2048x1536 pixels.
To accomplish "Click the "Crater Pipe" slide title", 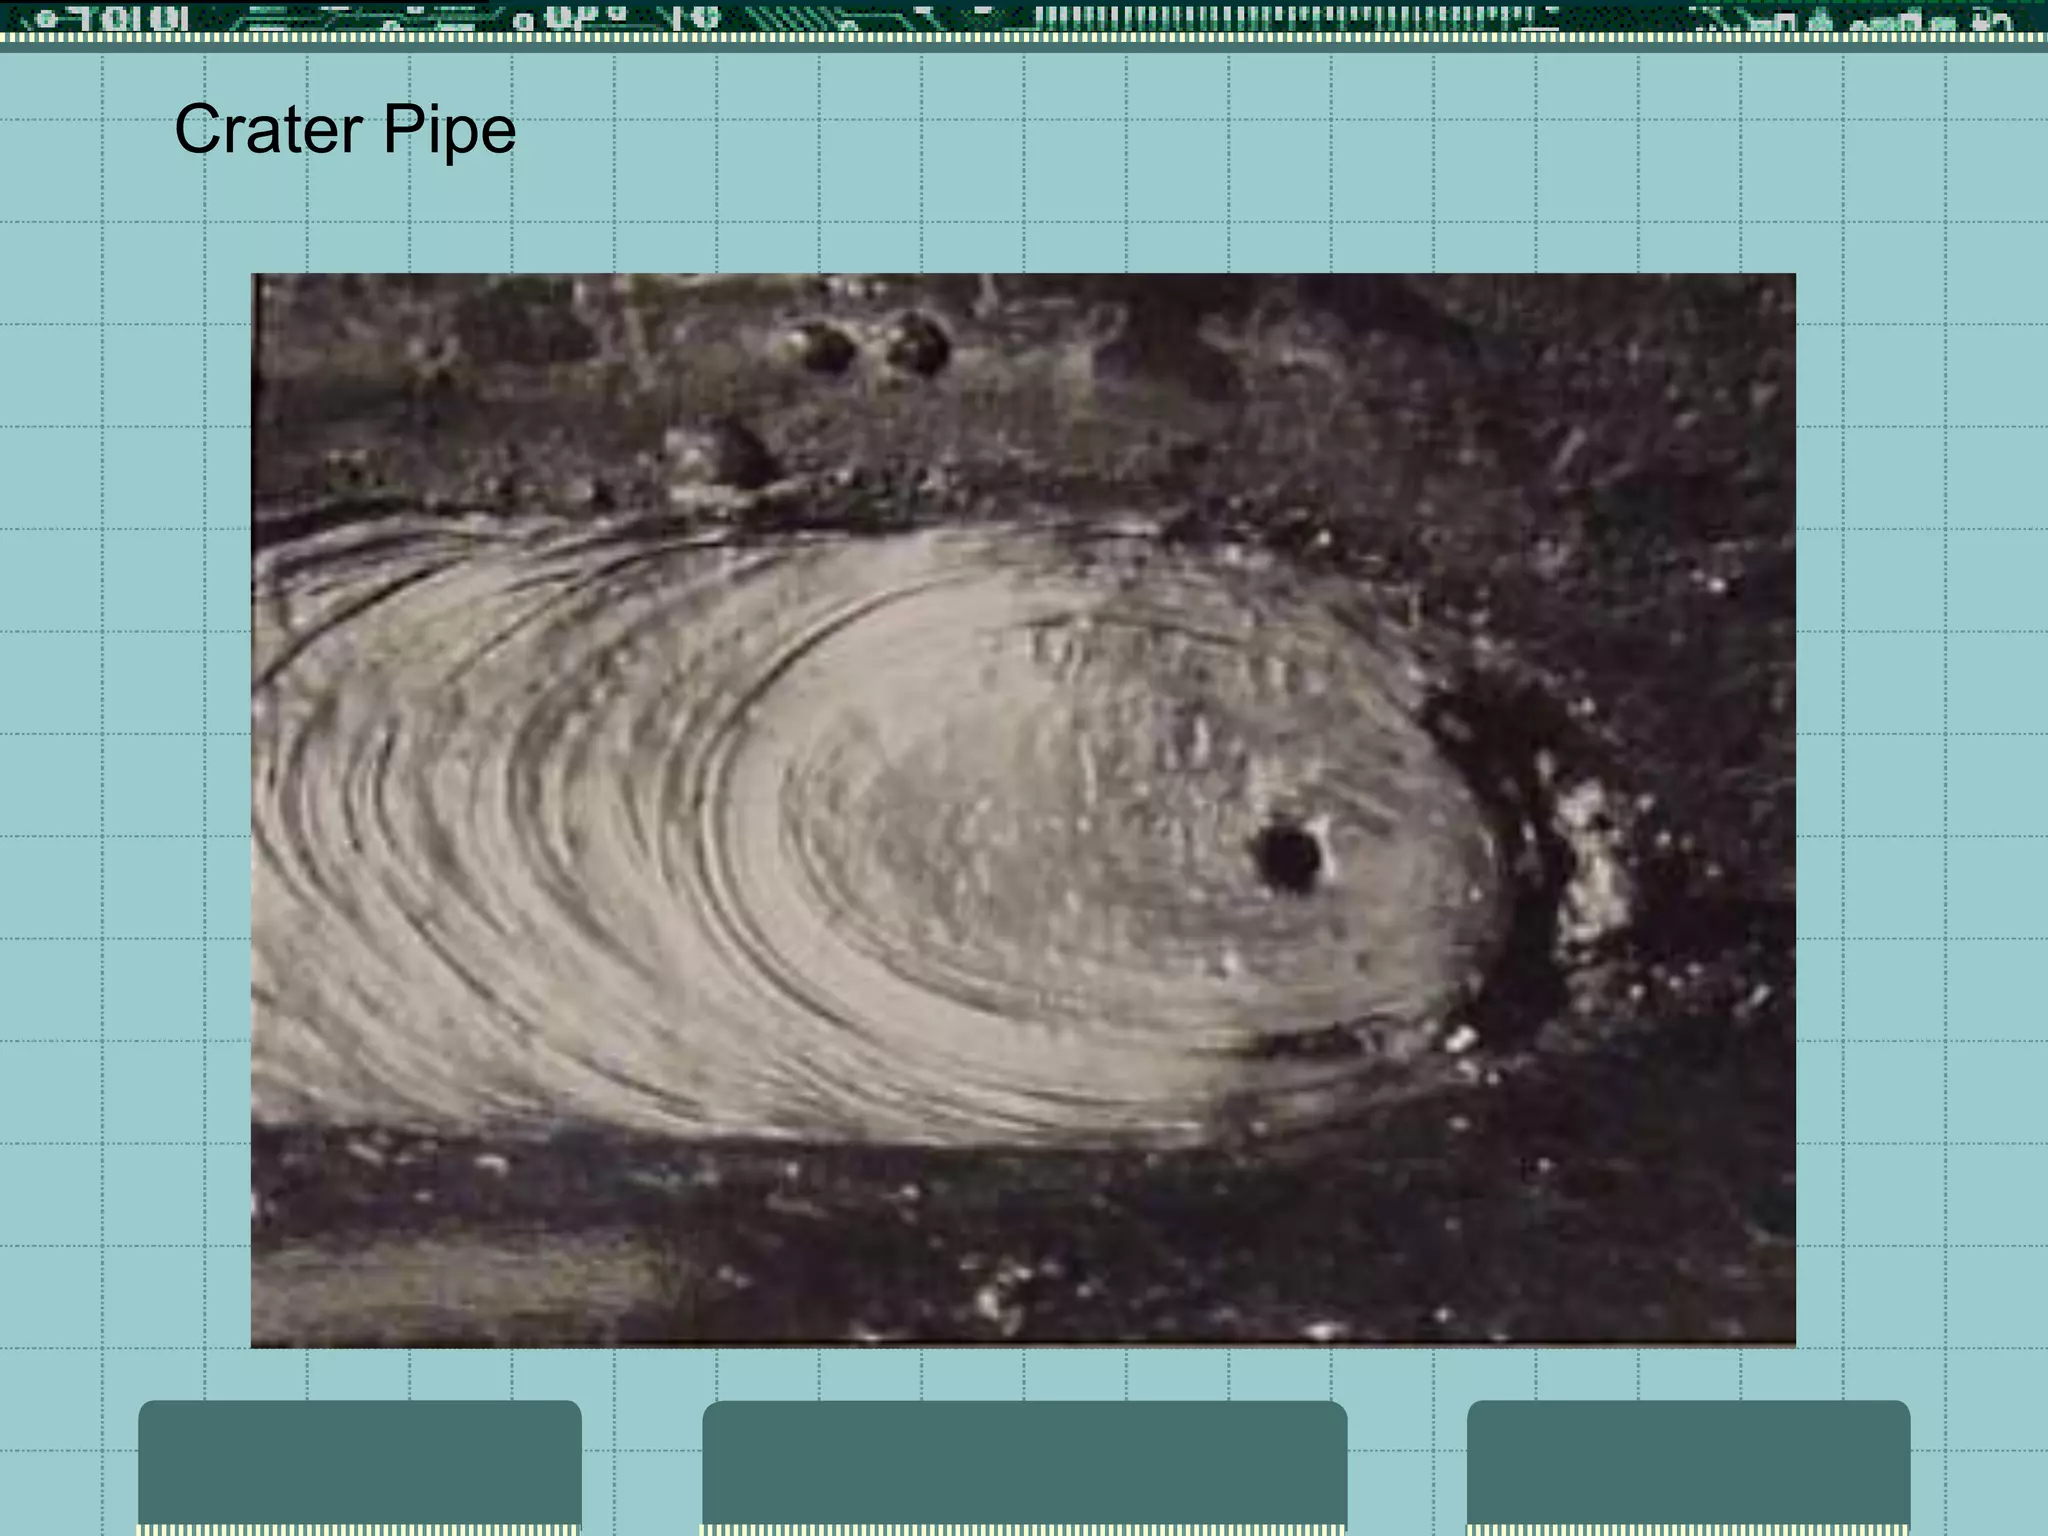I will click(x=345, y=130).
